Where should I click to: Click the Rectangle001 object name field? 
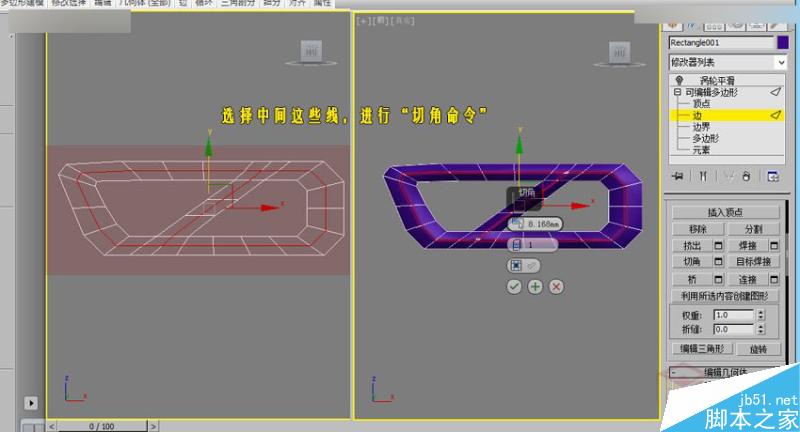coord(721,43)
